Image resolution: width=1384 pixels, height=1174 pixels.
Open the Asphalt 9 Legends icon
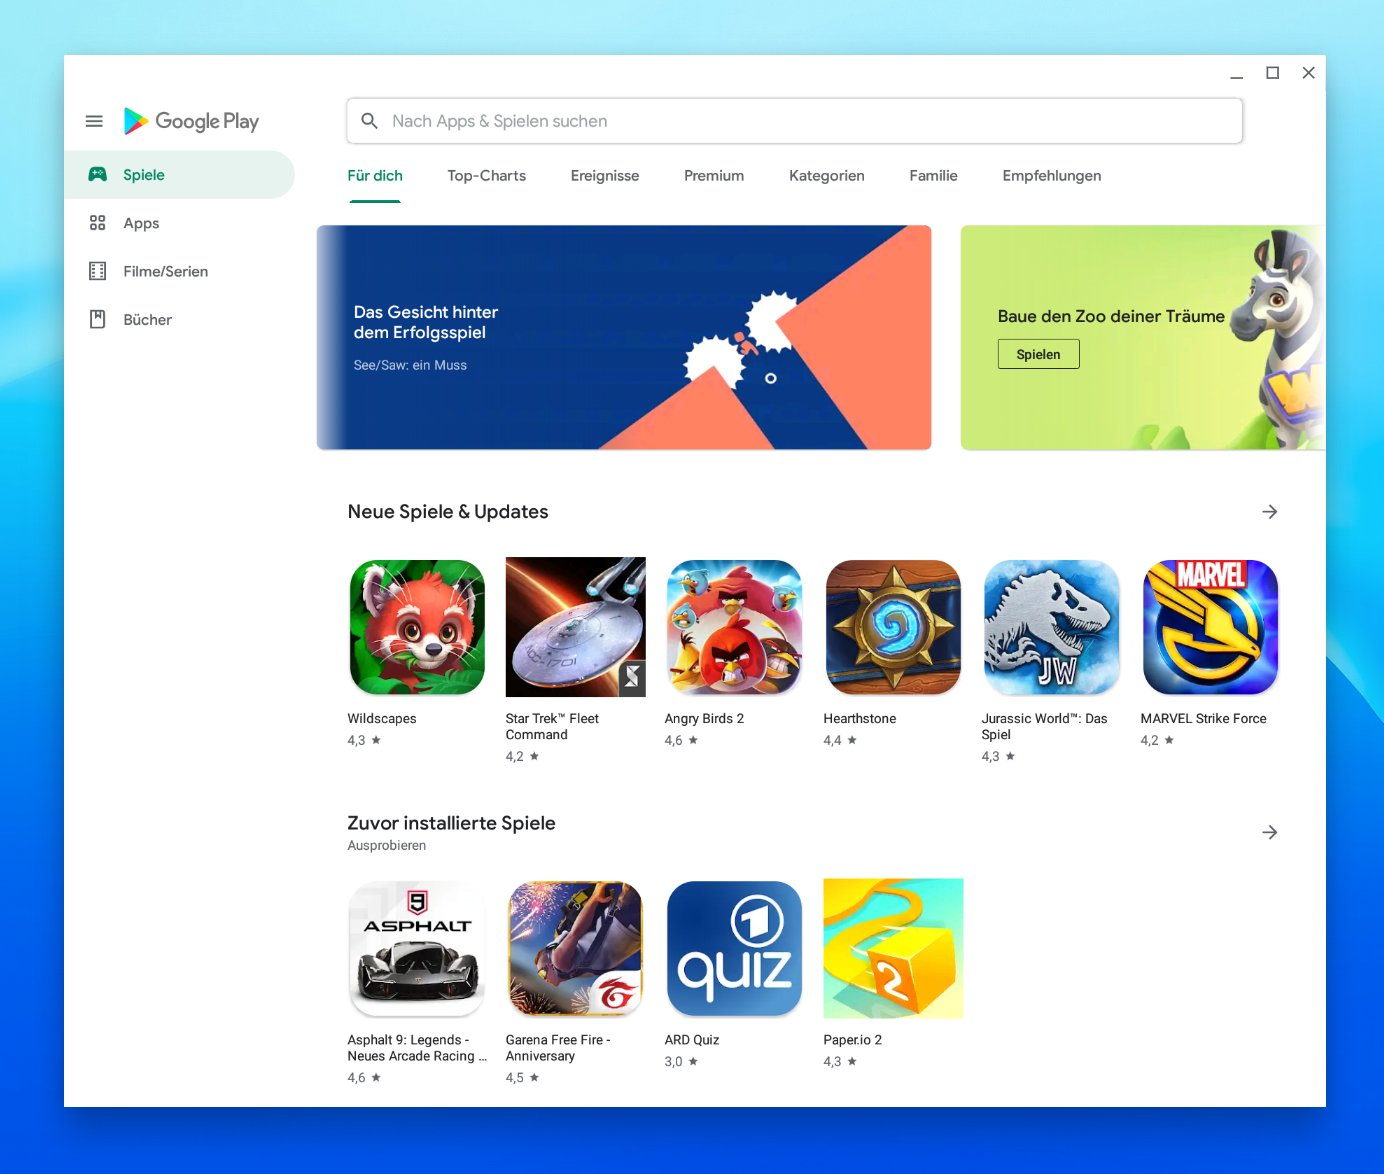[417, 948]
